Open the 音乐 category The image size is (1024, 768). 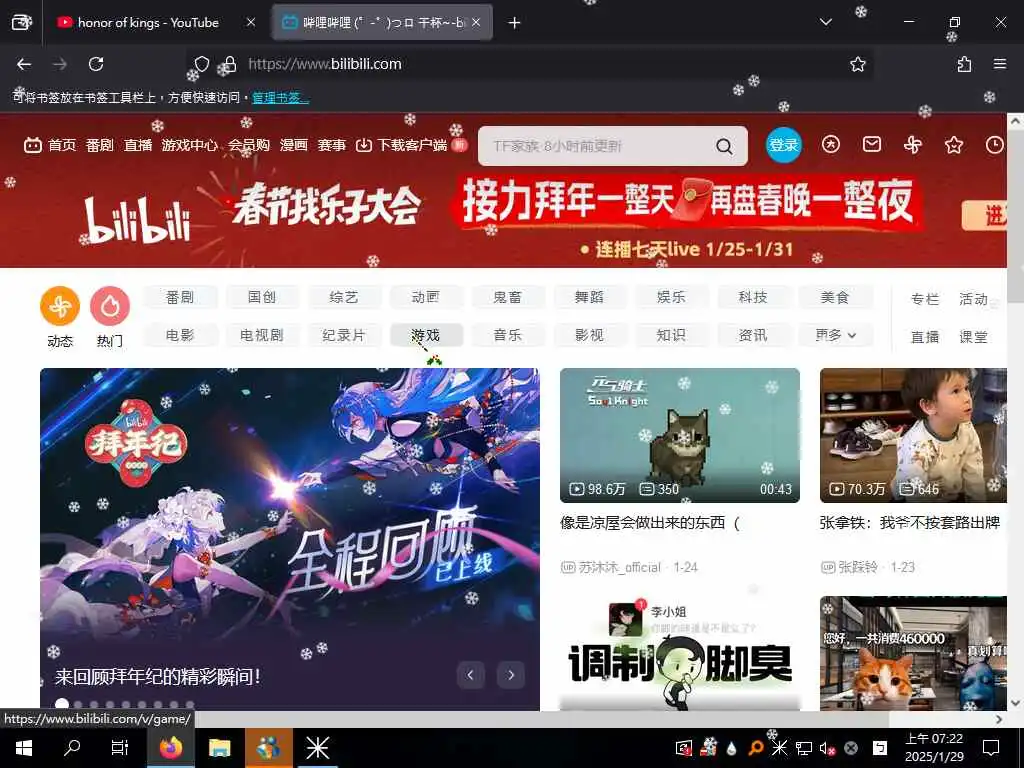pyautogui.click(x=507, y=335)
